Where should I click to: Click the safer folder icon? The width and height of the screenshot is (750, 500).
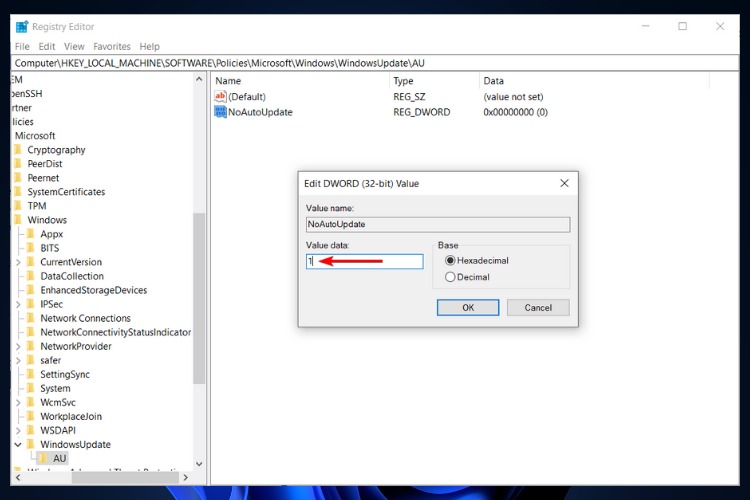click(x=31, y=360)
